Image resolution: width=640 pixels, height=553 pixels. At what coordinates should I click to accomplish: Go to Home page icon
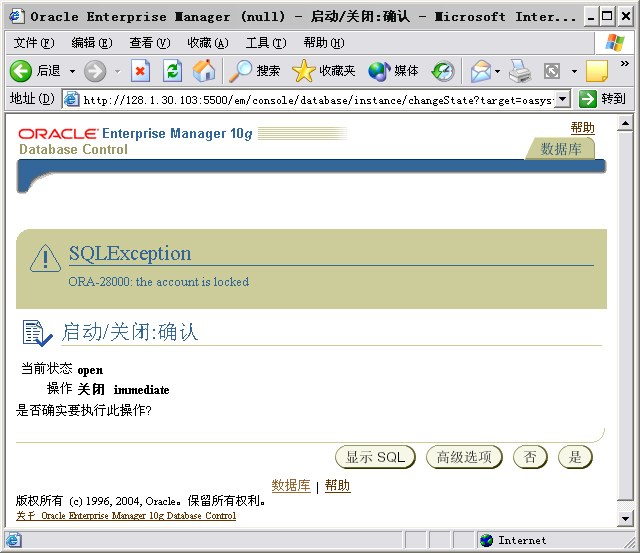(x=204, y=70)
